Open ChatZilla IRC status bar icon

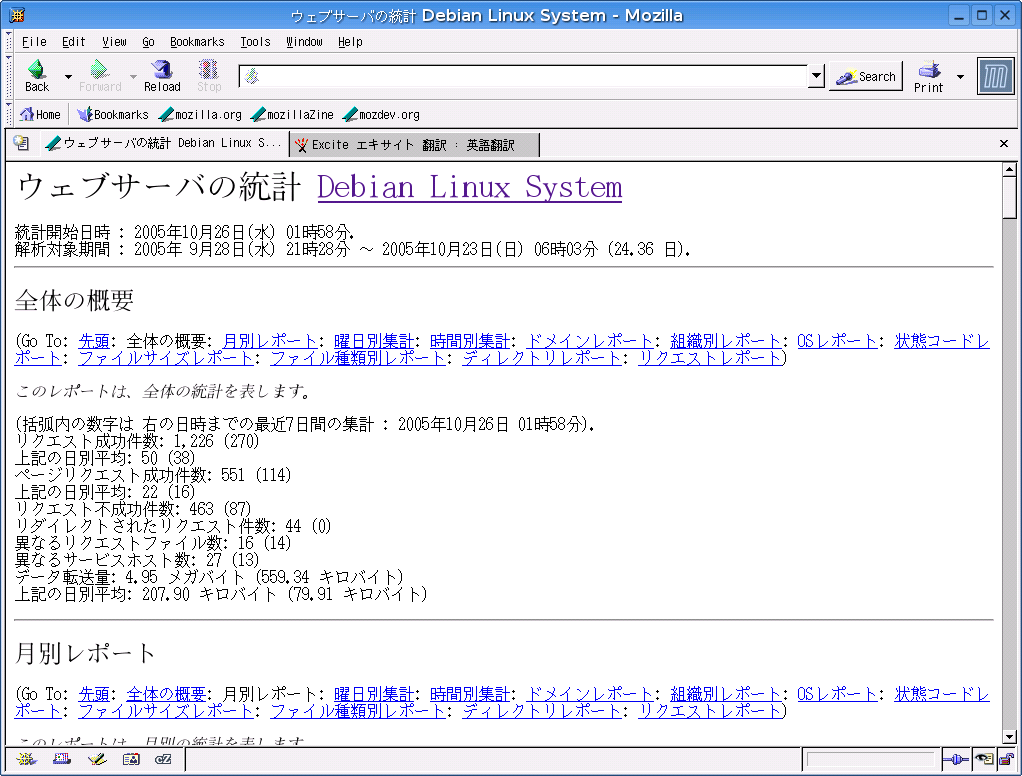(163, 759)
